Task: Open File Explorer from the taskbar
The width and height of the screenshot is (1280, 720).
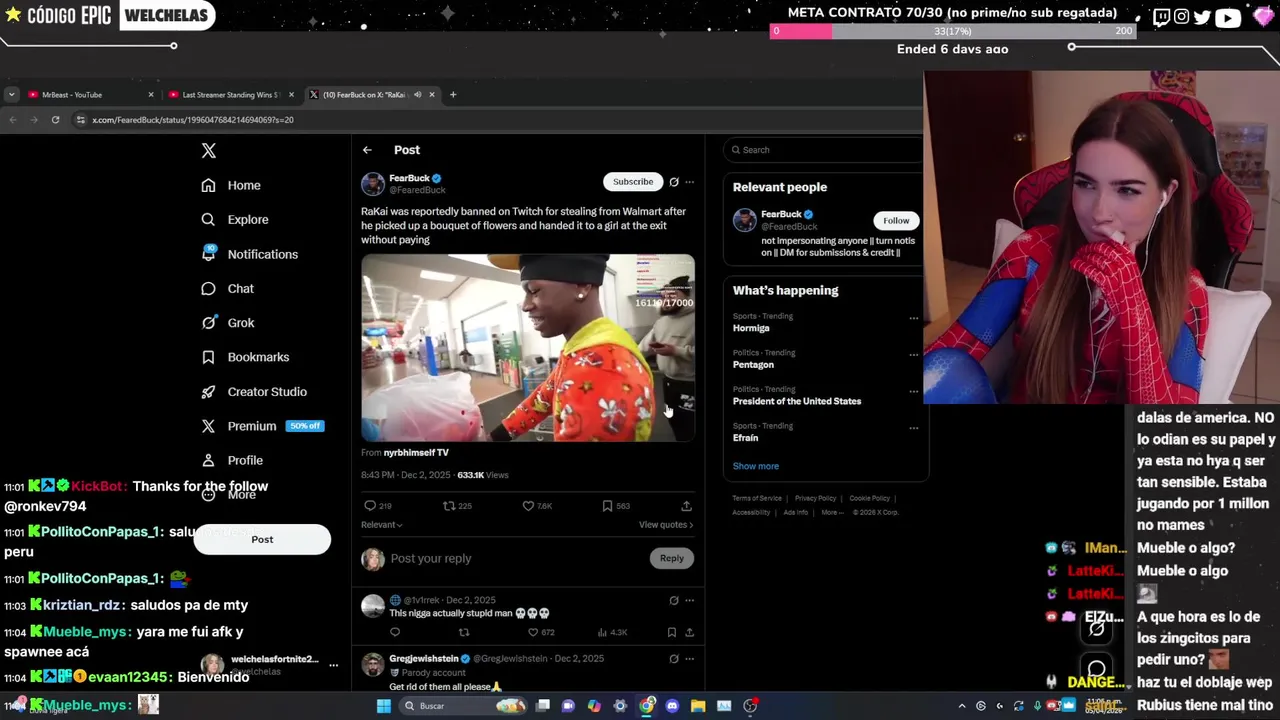Action: coord(698,706)
